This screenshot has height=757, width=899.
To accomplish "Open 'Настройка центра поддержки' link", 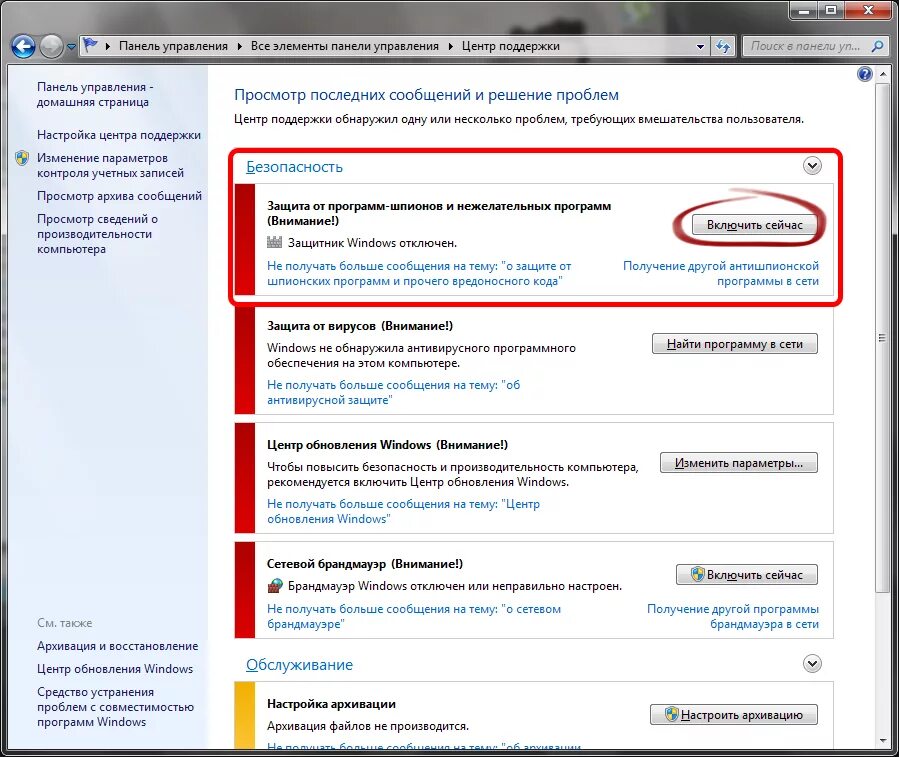I will (x=119, y=135).
